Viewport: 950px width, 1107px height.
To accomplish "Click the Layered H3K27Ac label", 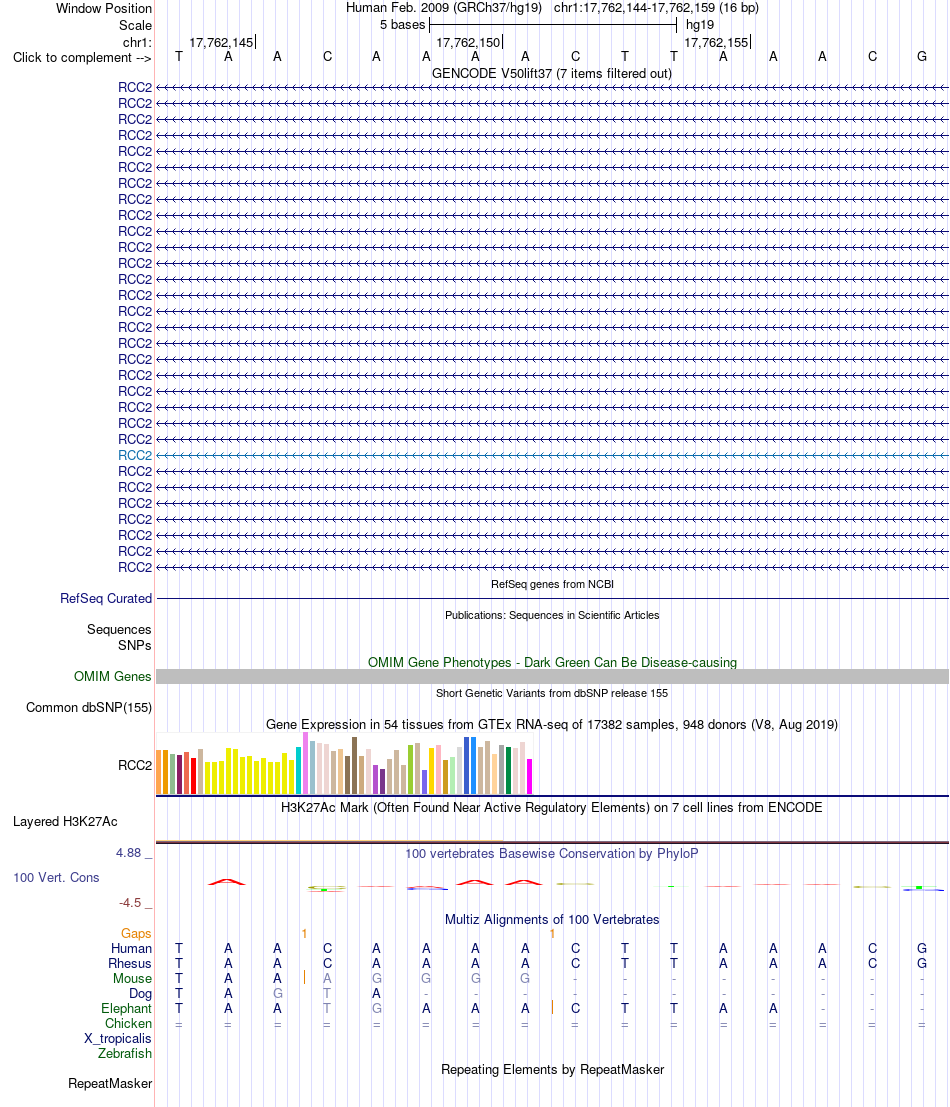I will coord(65,822).
